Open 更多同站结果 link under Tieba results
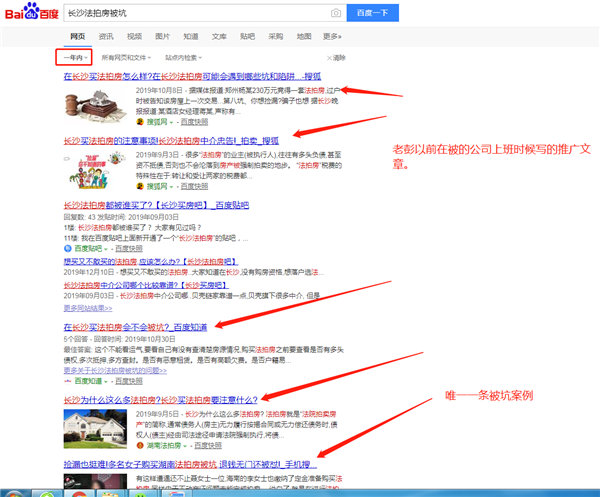 (x=88, y=308)
